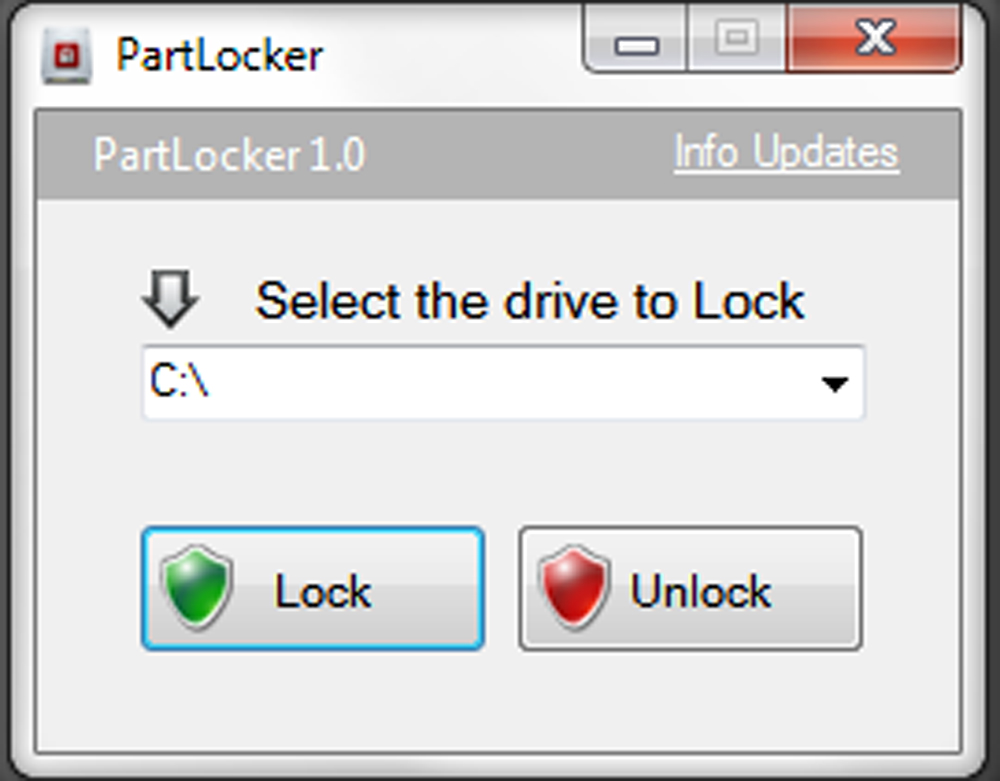Close the PartLocker window
Viewport: 1000px width, 781px height.
(874, 40)
